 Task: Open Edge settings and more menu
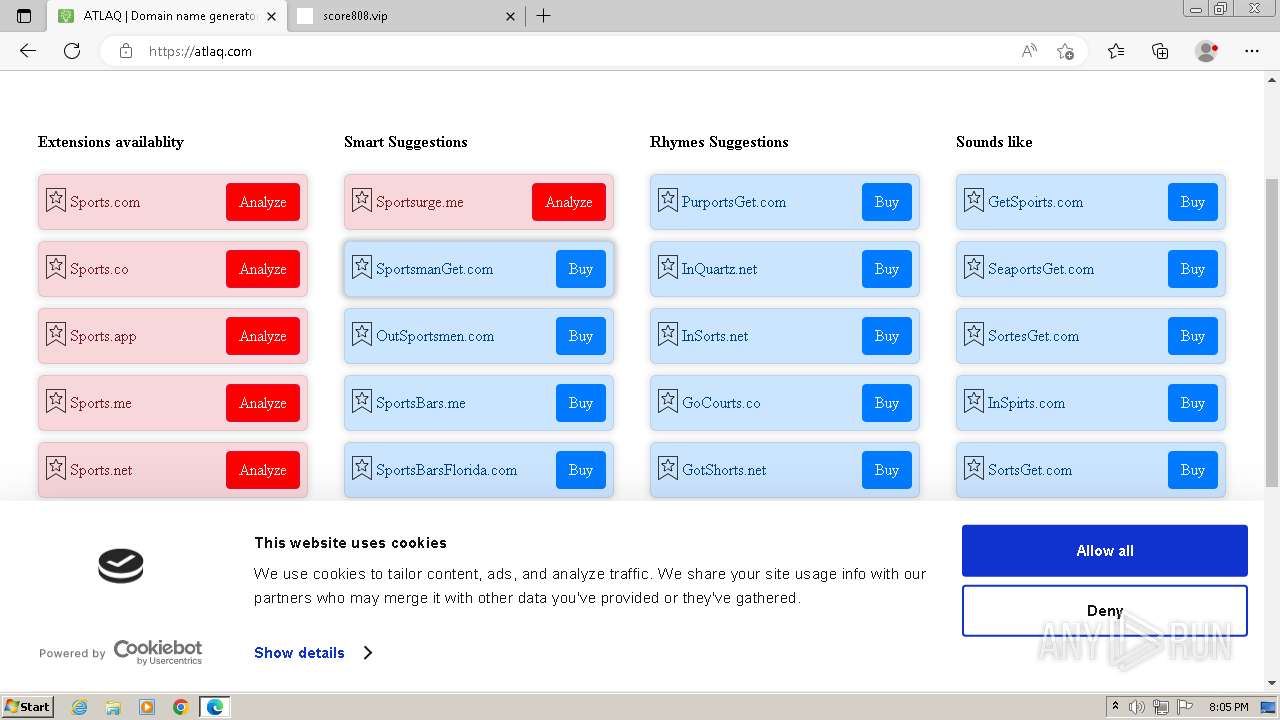pos(1252,51)
